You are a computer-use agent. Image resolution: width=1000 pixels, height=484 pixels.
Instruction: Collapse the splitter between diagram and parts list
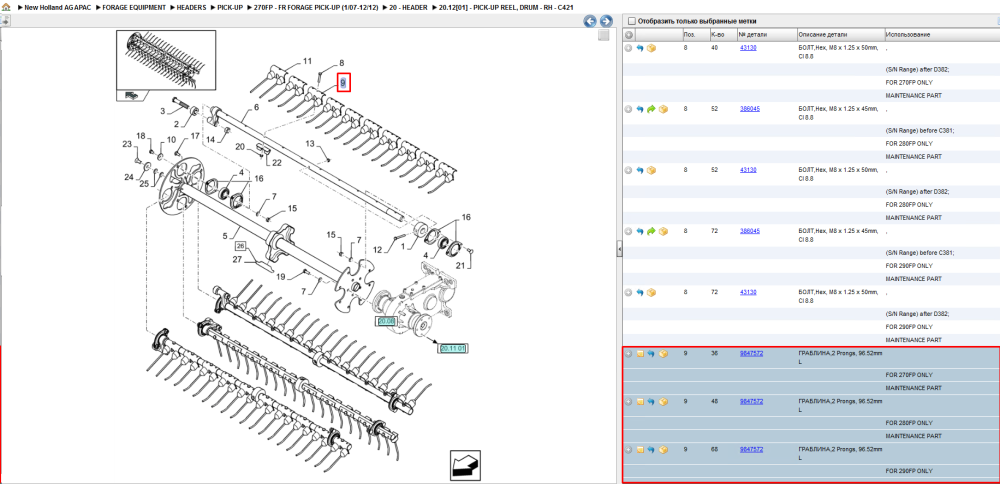tap(619, 249)
